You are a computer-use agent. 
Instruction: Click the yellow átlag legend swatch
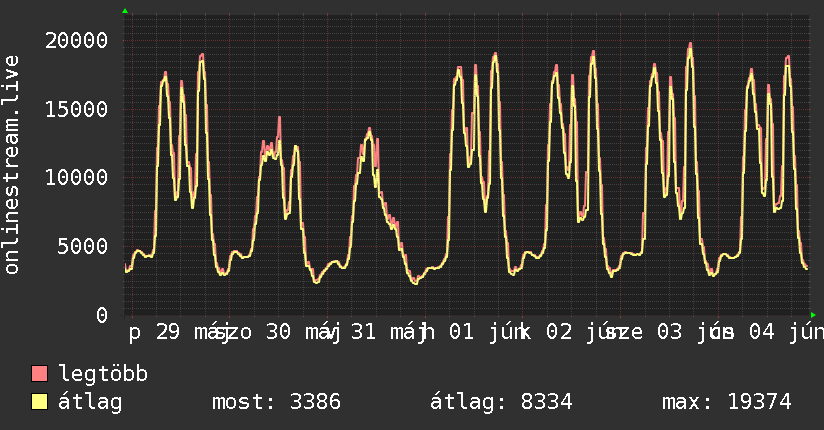[x=39, y=402]
